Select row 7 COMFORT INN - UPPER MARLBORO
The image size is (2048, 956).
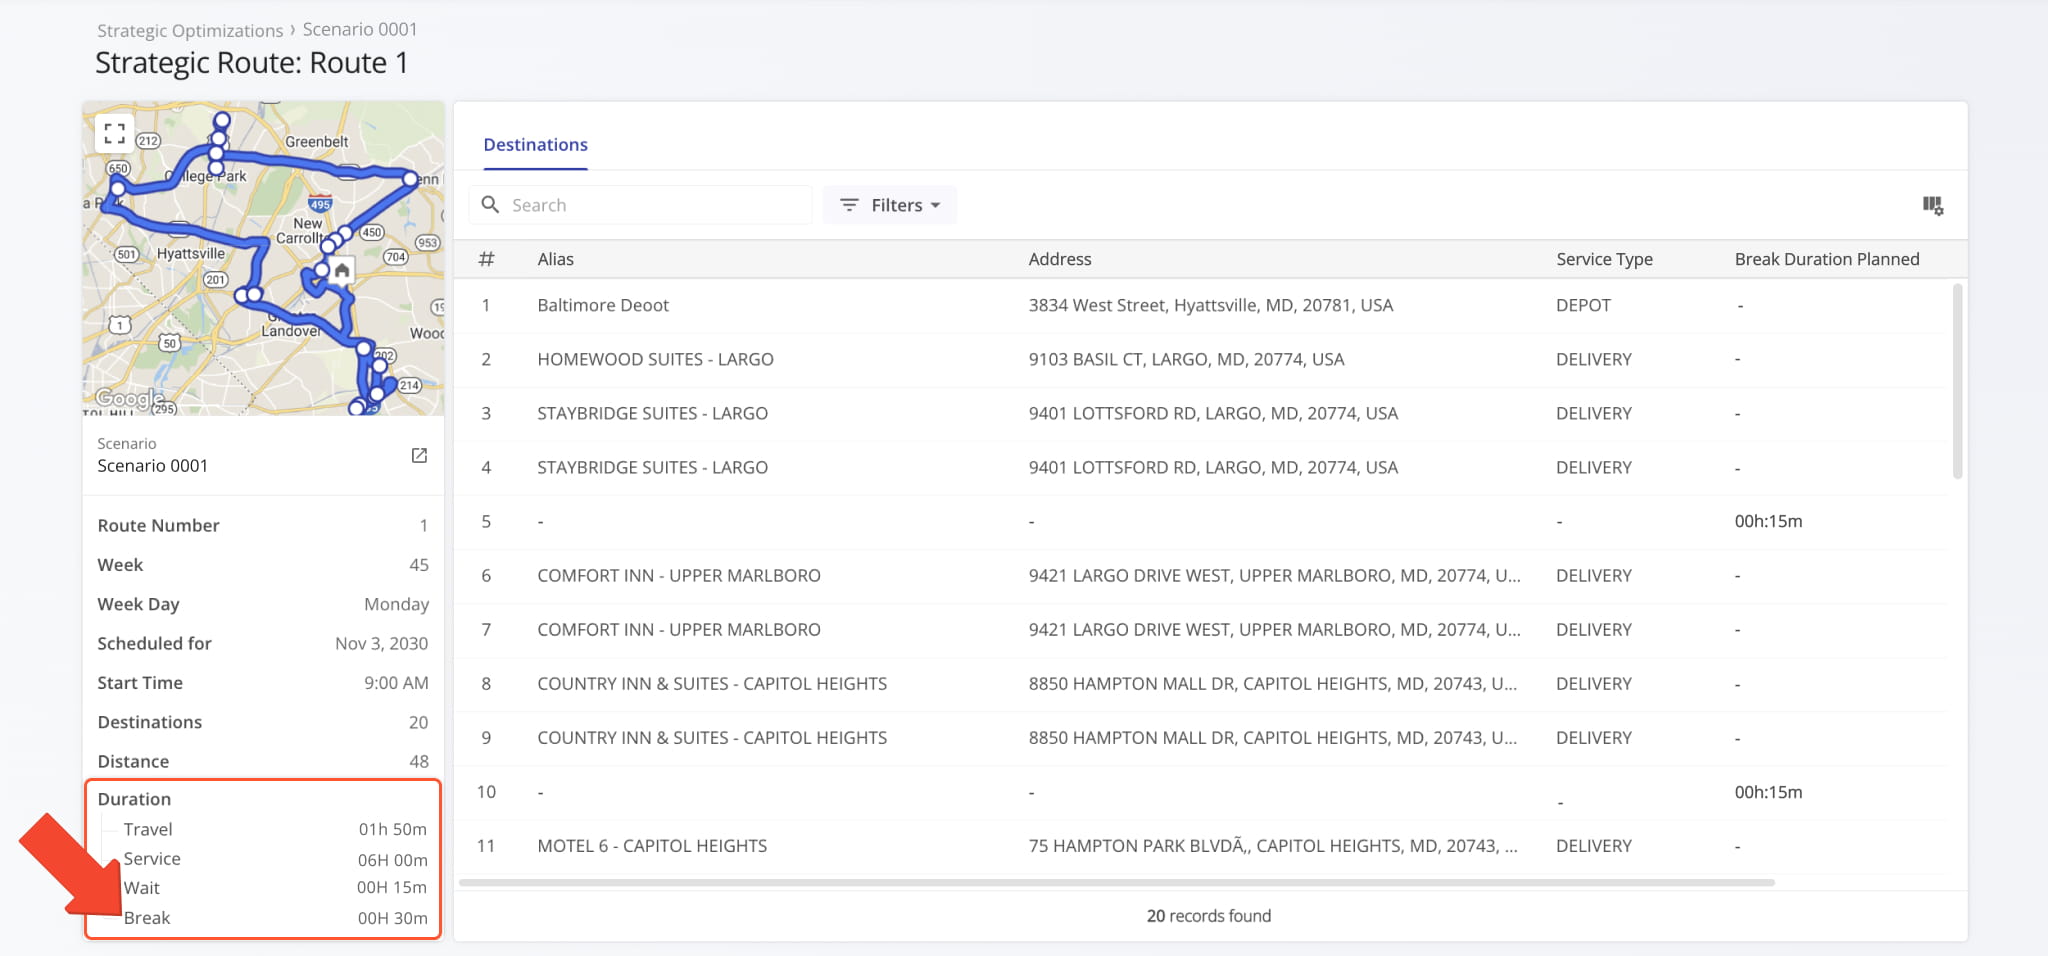[x=1200, y=629]
